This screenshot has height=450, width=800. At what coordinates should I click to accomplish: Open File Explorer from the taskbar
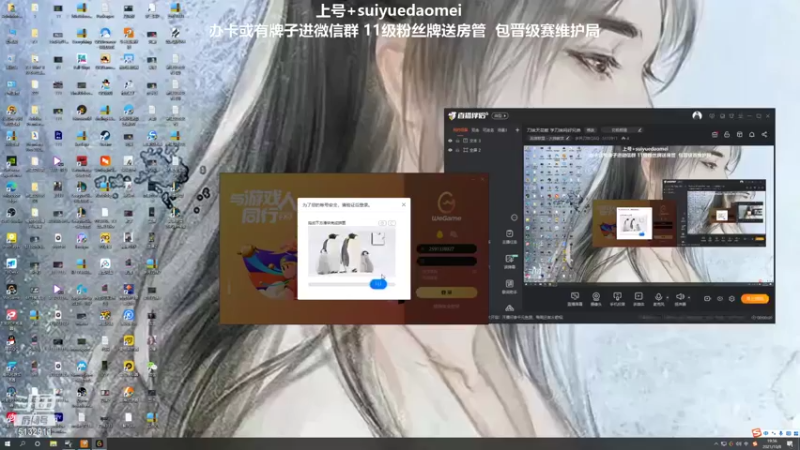pos(53,444)
